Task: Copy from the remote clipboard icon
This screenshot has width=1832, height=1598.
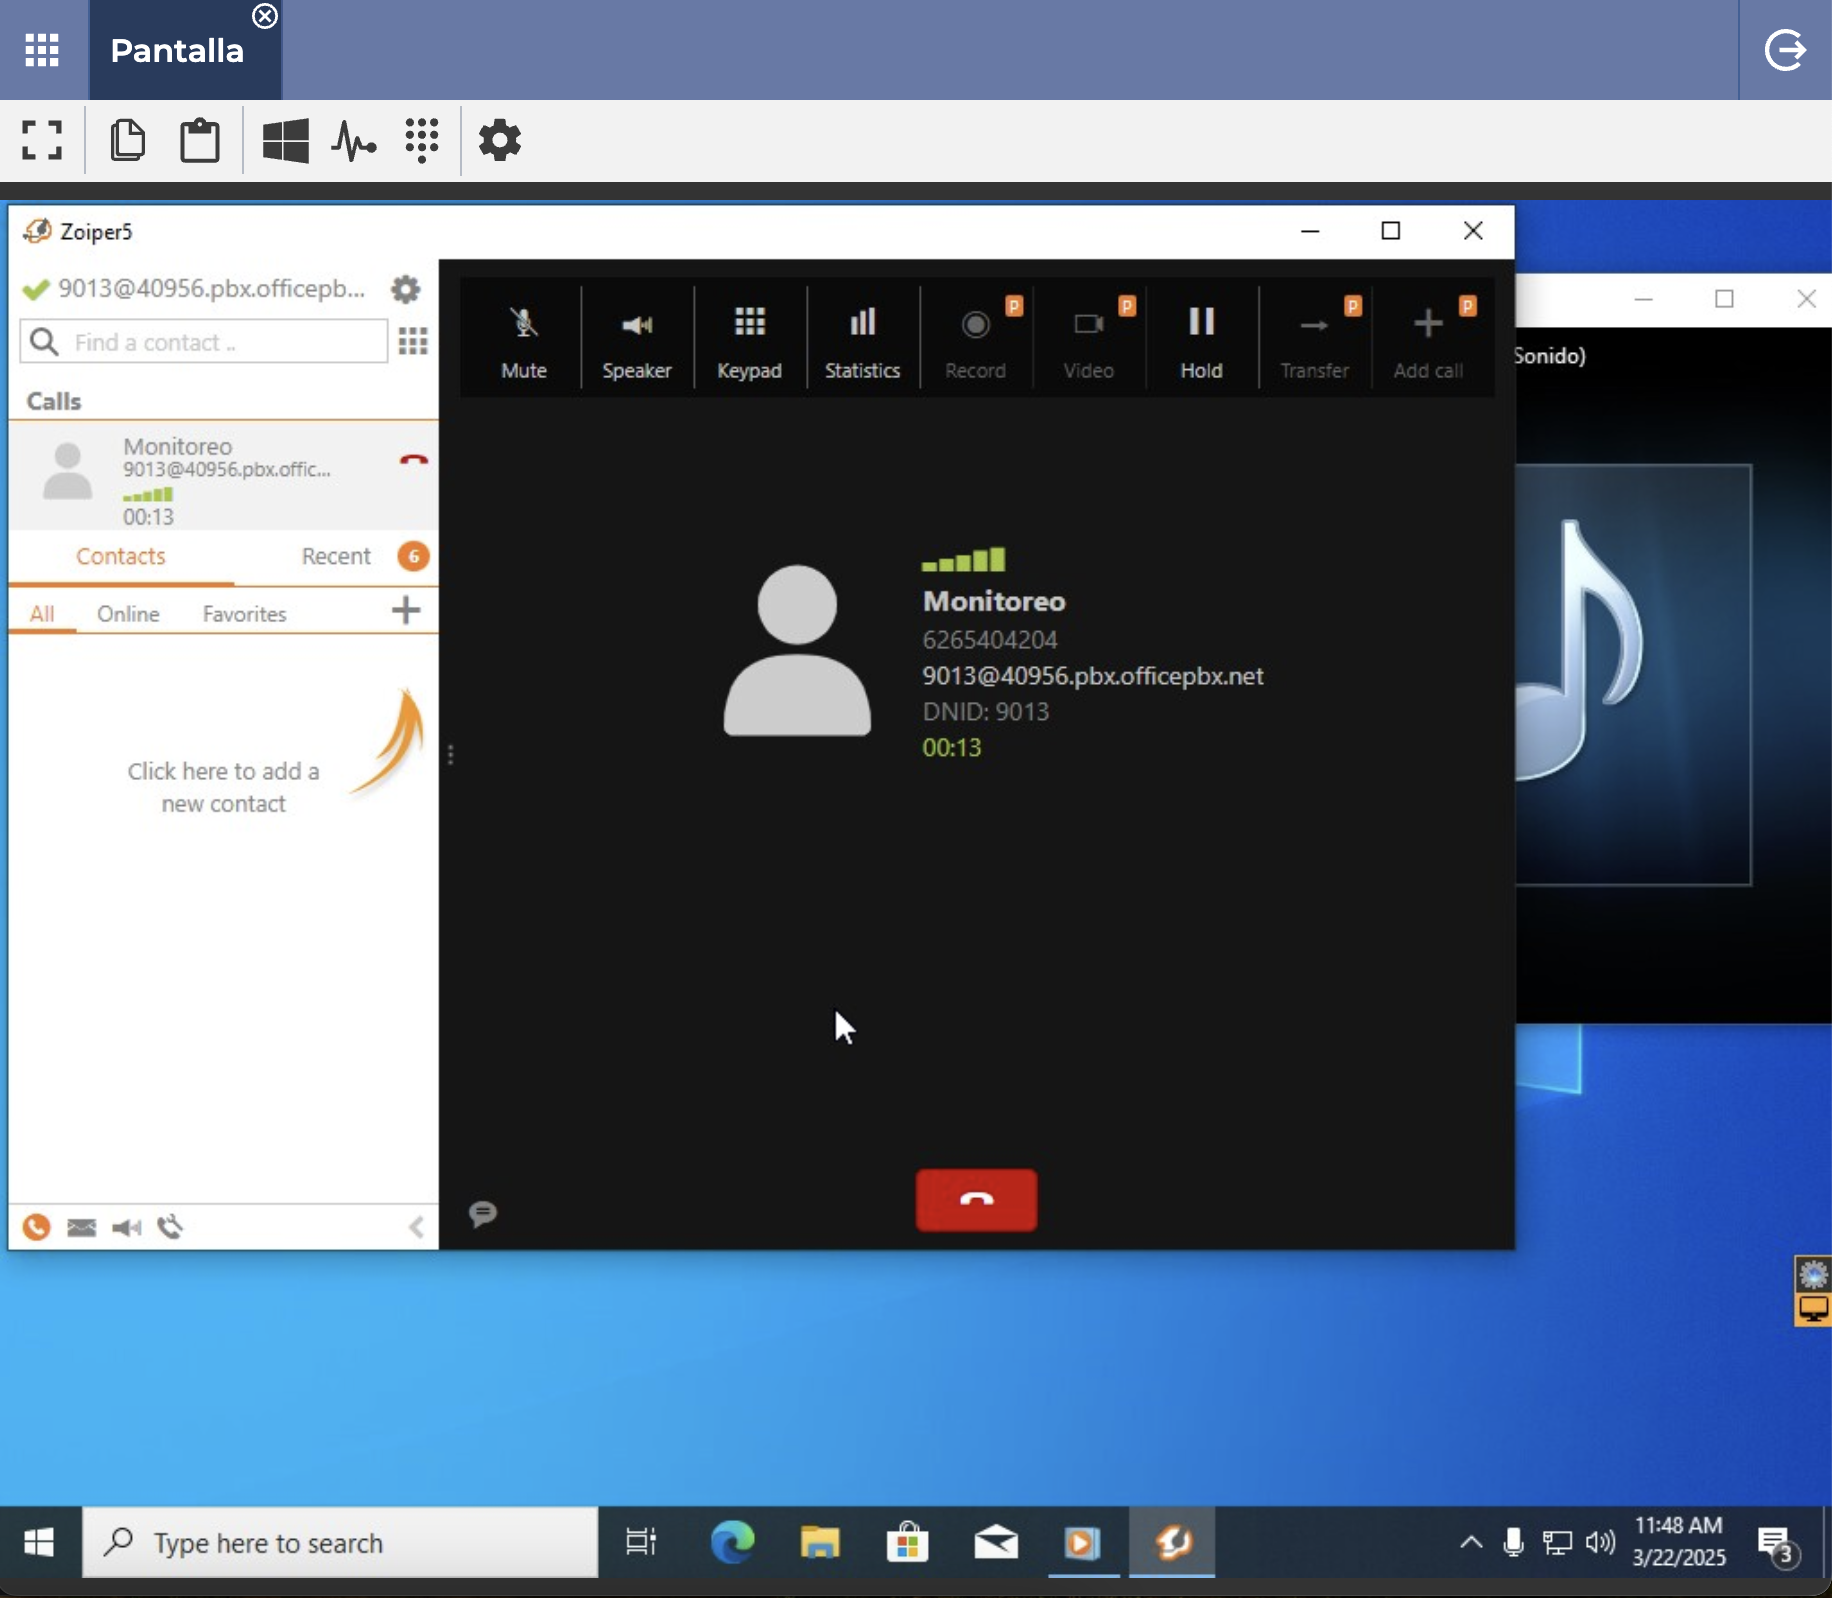Action: point(127,140)
